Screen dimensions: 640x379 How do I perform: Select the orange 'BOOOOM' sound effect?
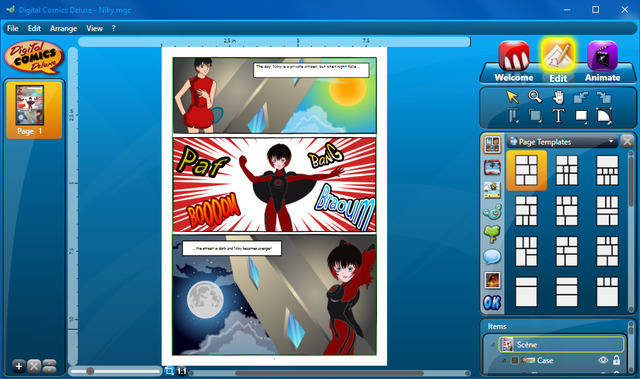tap(214, 210)
